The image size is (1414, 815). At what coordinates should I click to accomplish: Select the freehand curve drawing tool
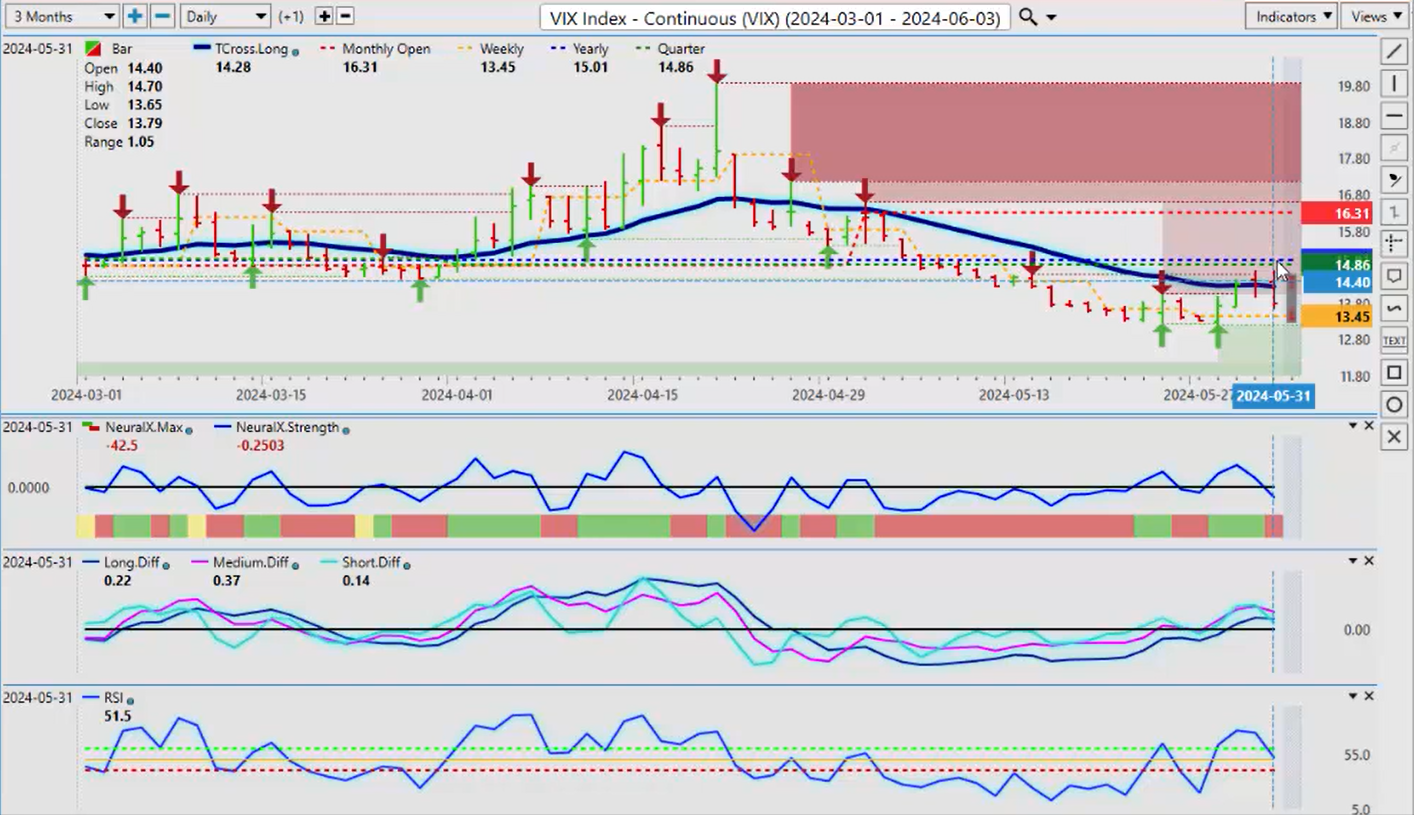coord(1394,308)
